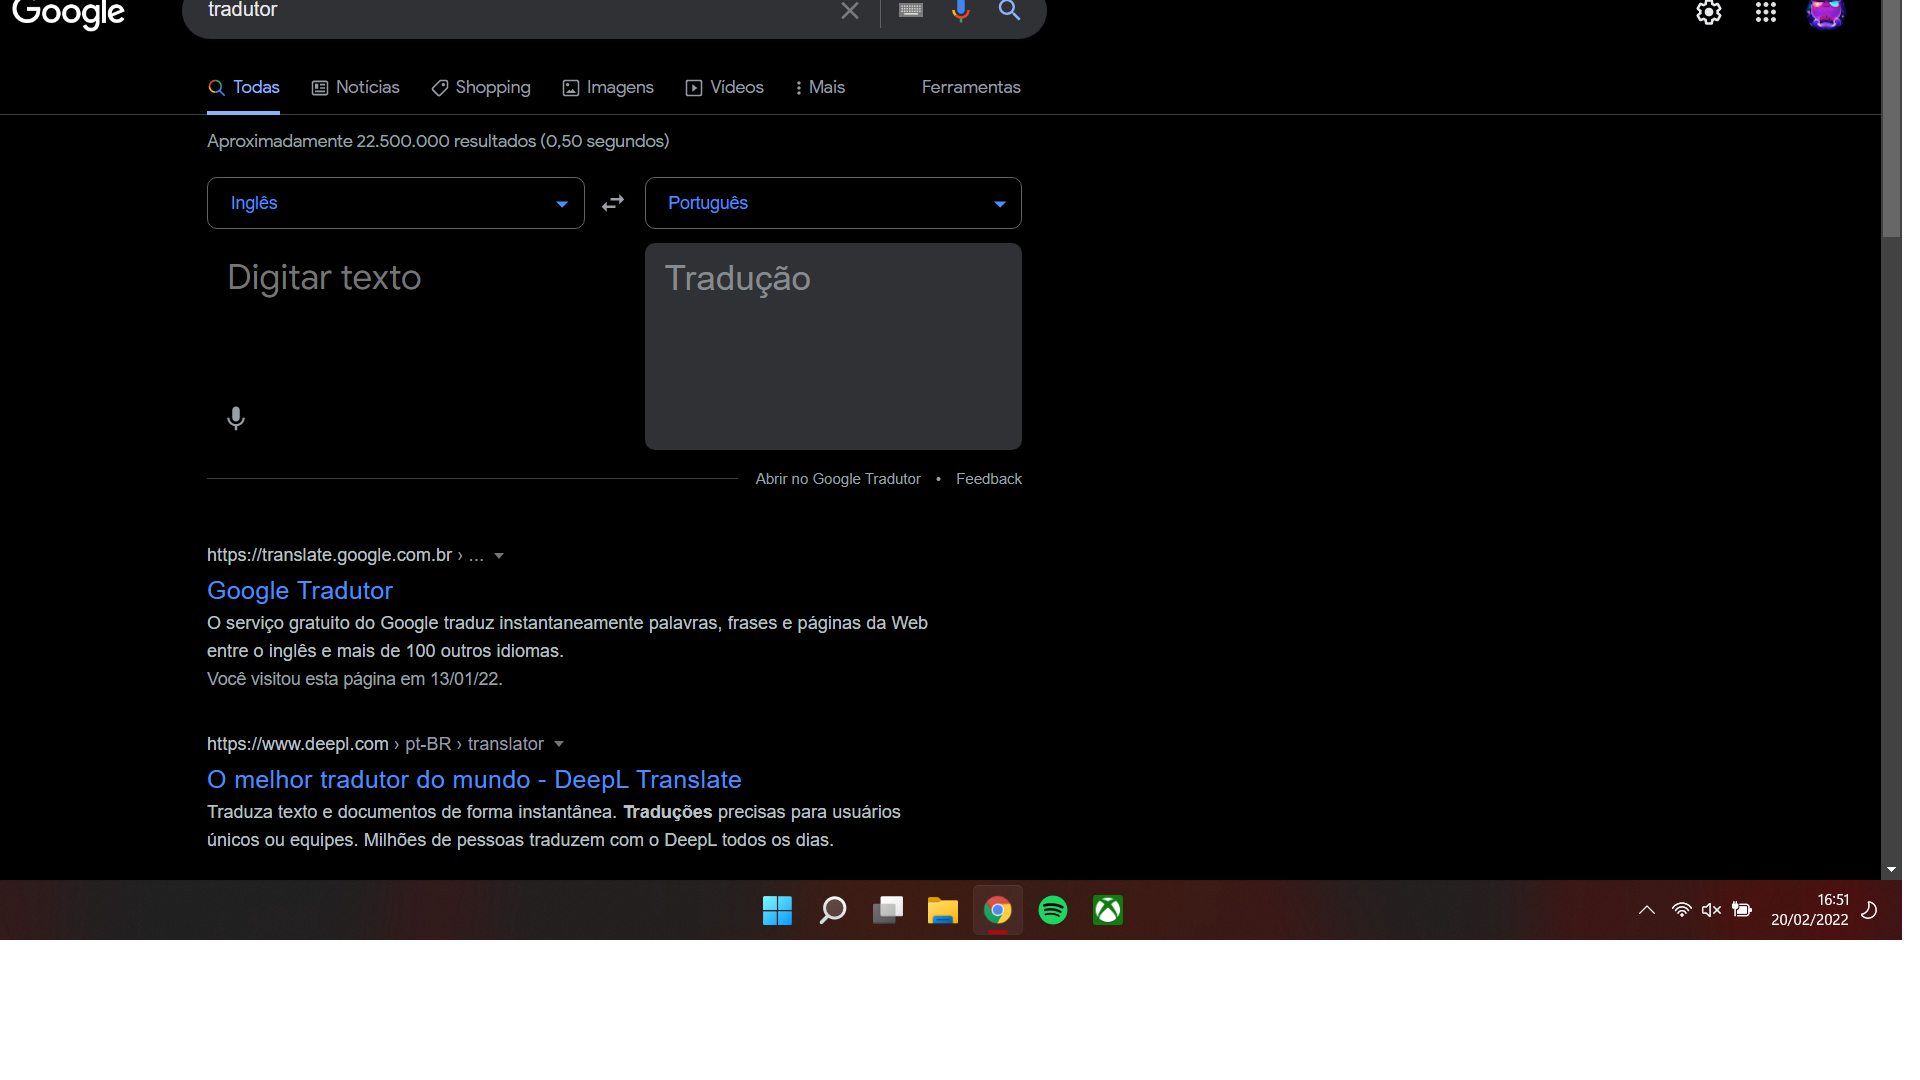Open the Inglês source language dropdown
This screenshot has width=1920, height=1080.
click(x=396, y=203)
